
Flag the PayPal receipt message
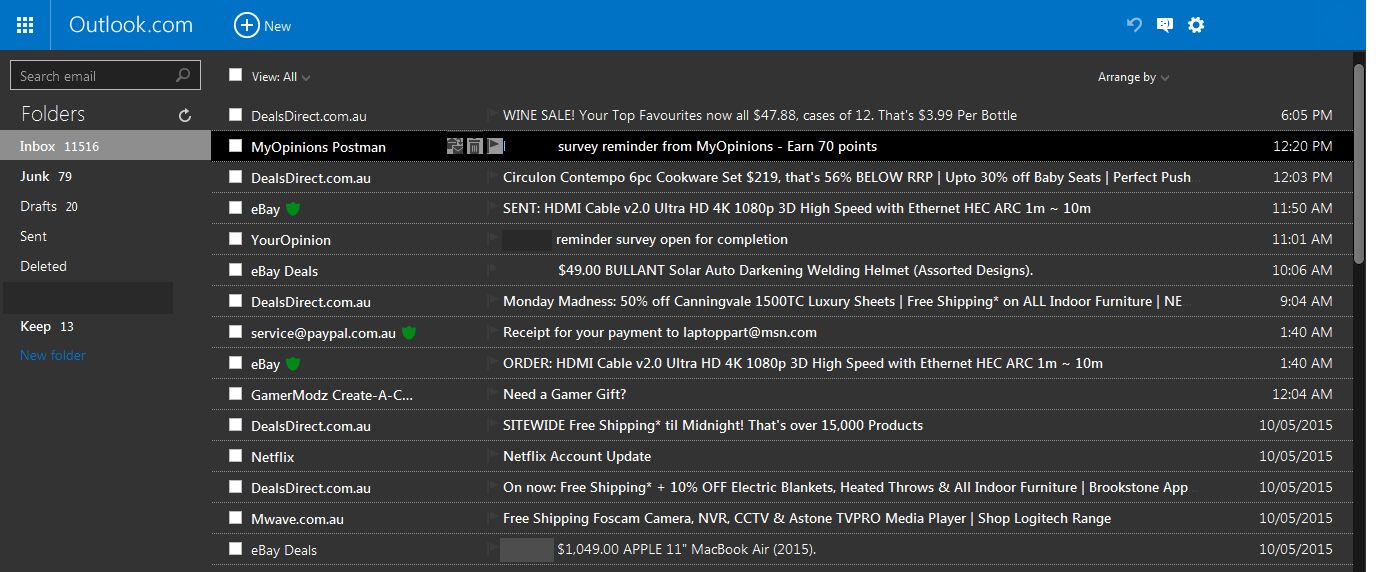tap(492, 332)
